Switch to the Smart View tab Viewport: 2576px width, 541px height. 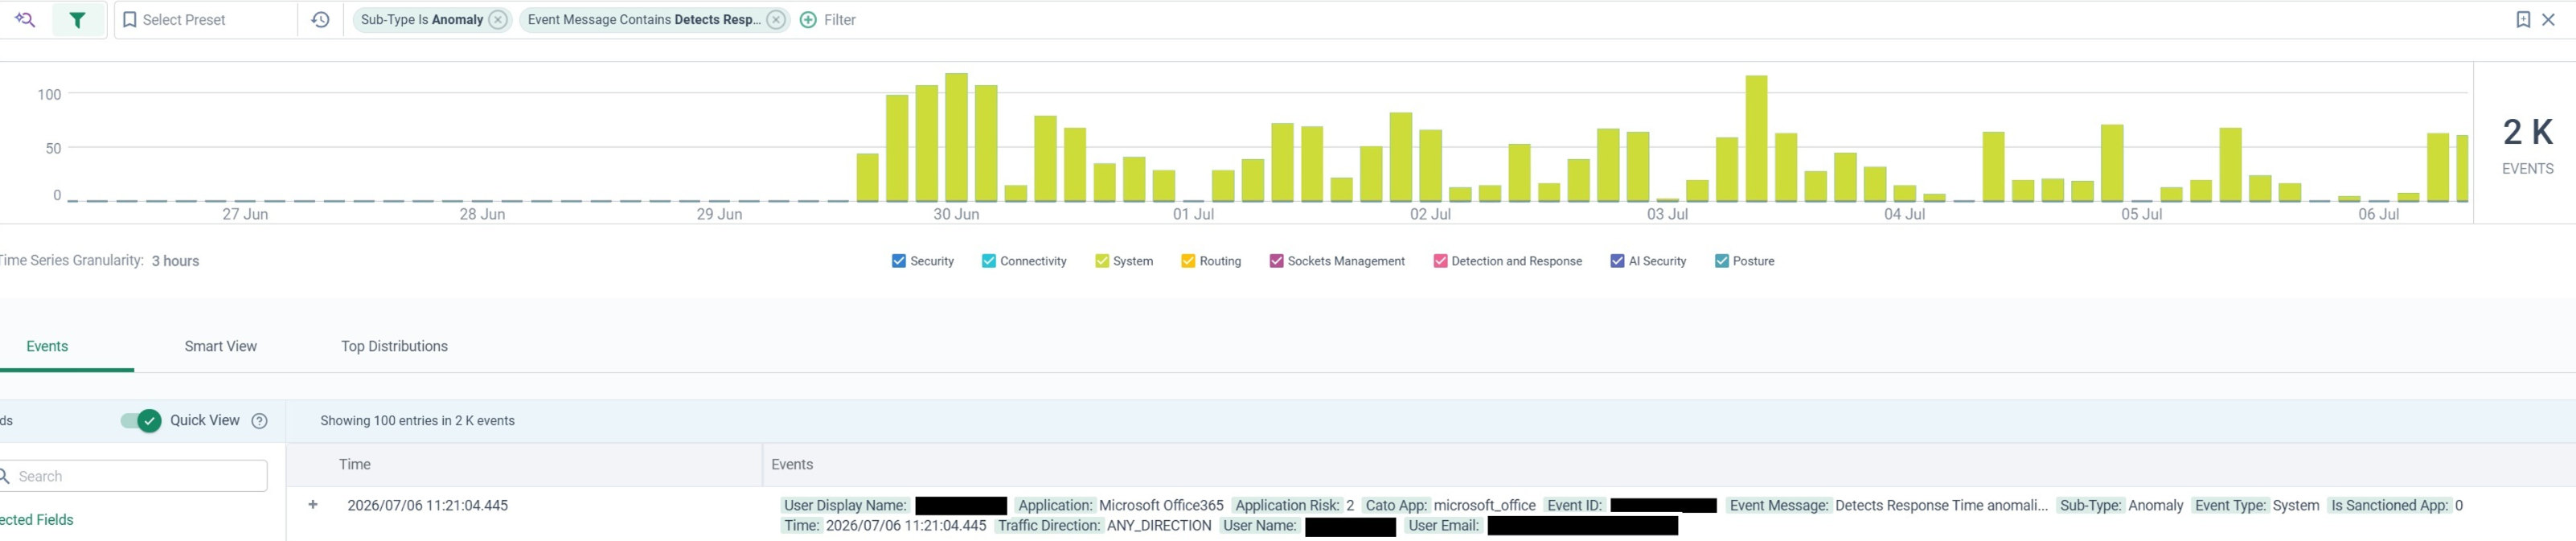point(221,346)
